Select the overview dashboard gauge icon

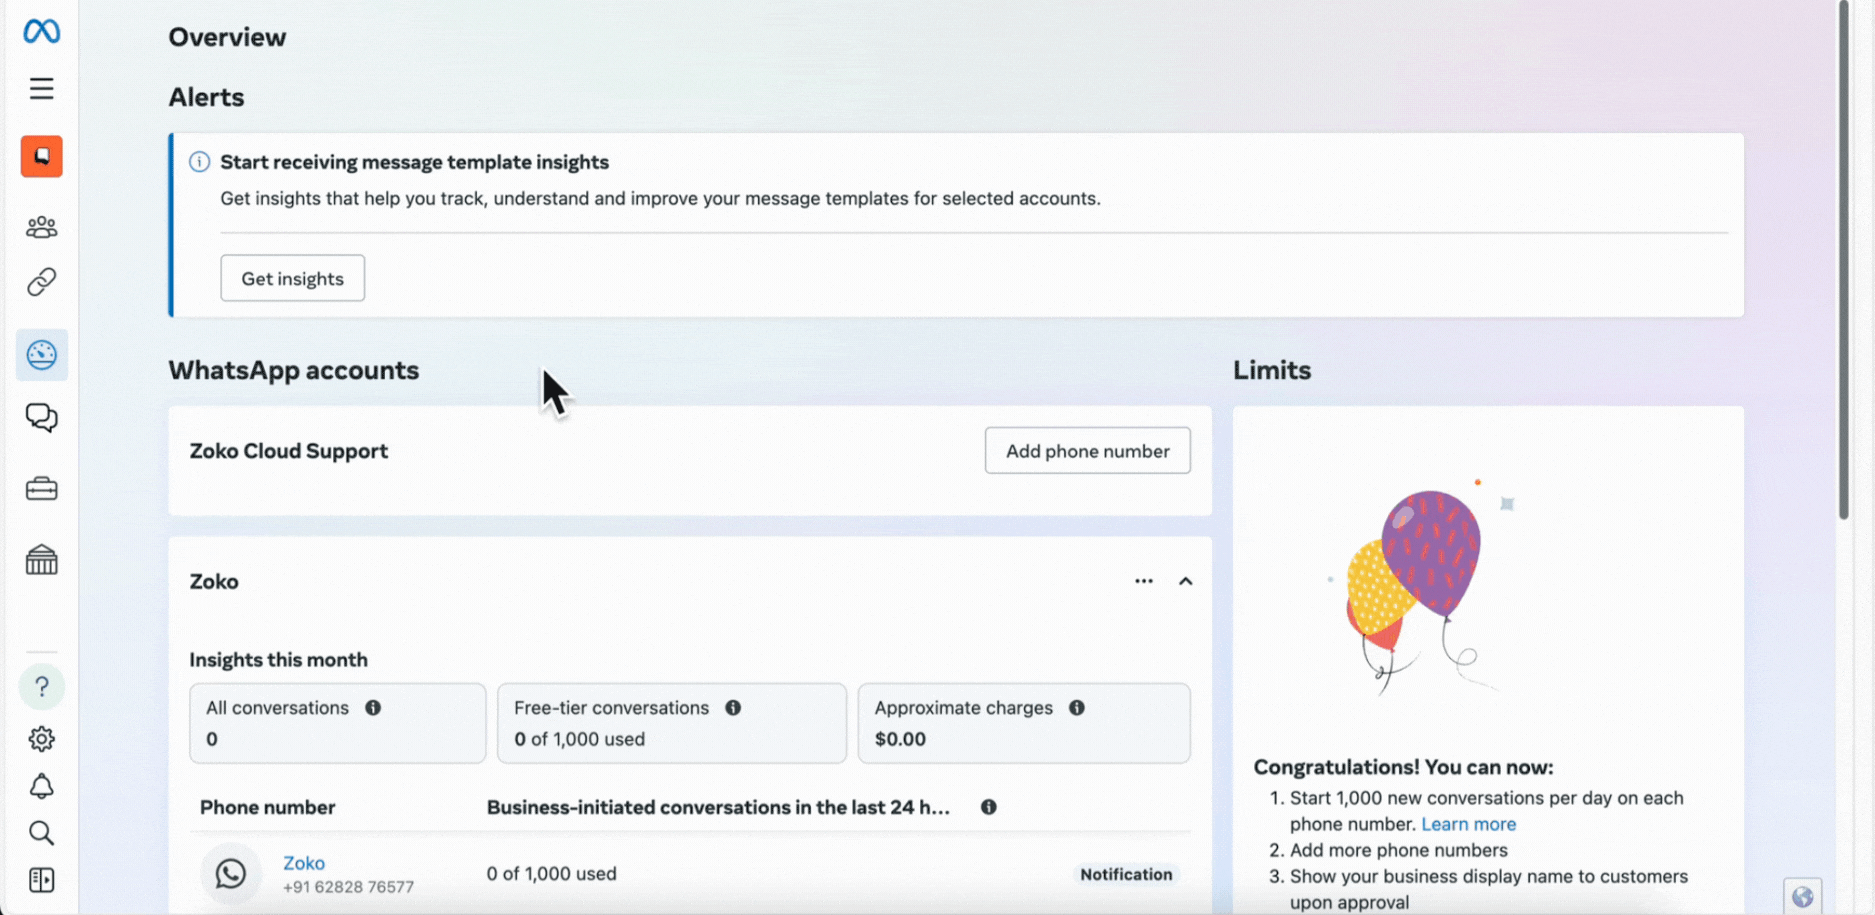(x=41, y=355)
